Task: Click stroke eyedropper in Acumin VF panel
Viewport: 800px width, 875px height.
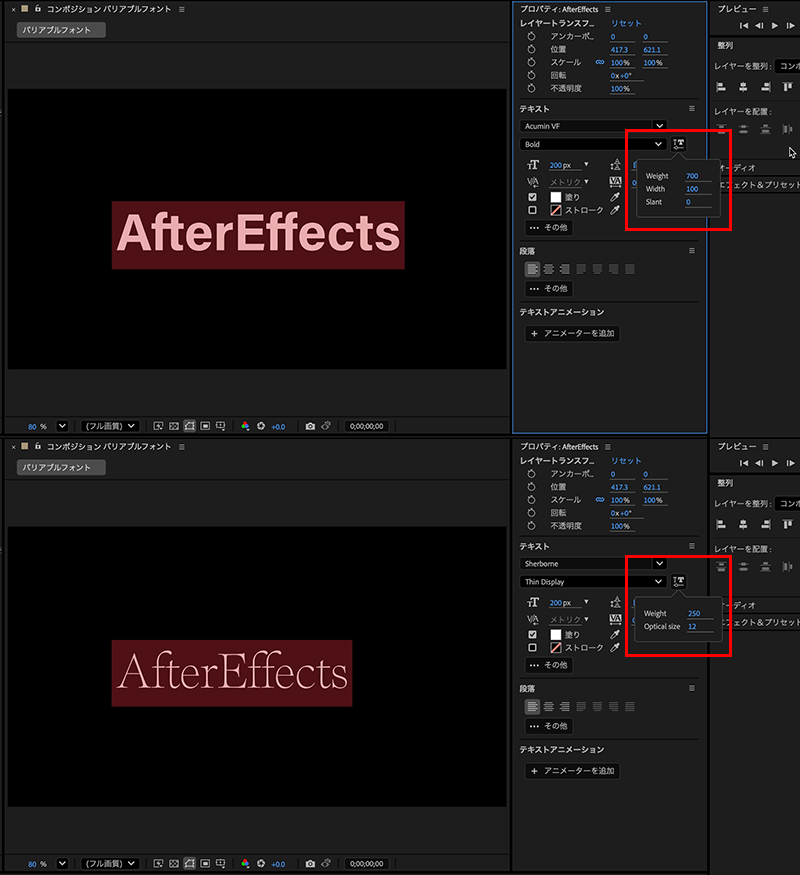Action: click(x=615, y=211)
